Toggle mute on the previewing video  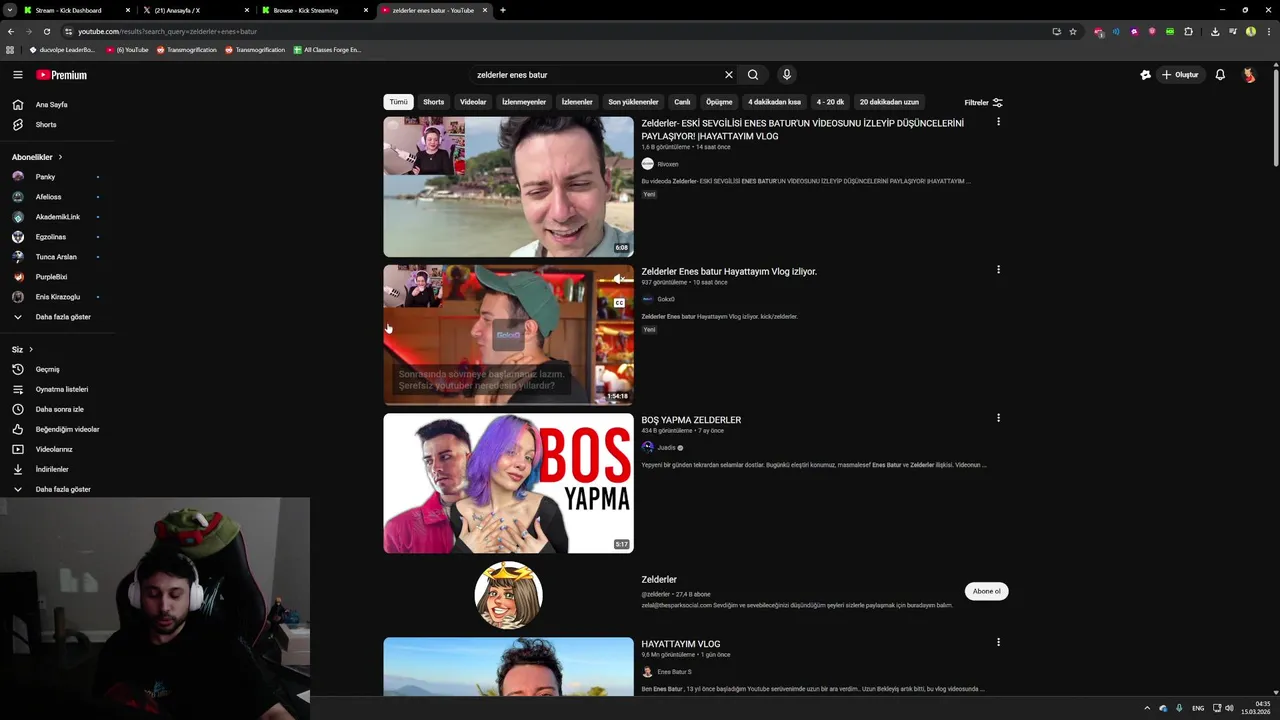click(619, 279)
